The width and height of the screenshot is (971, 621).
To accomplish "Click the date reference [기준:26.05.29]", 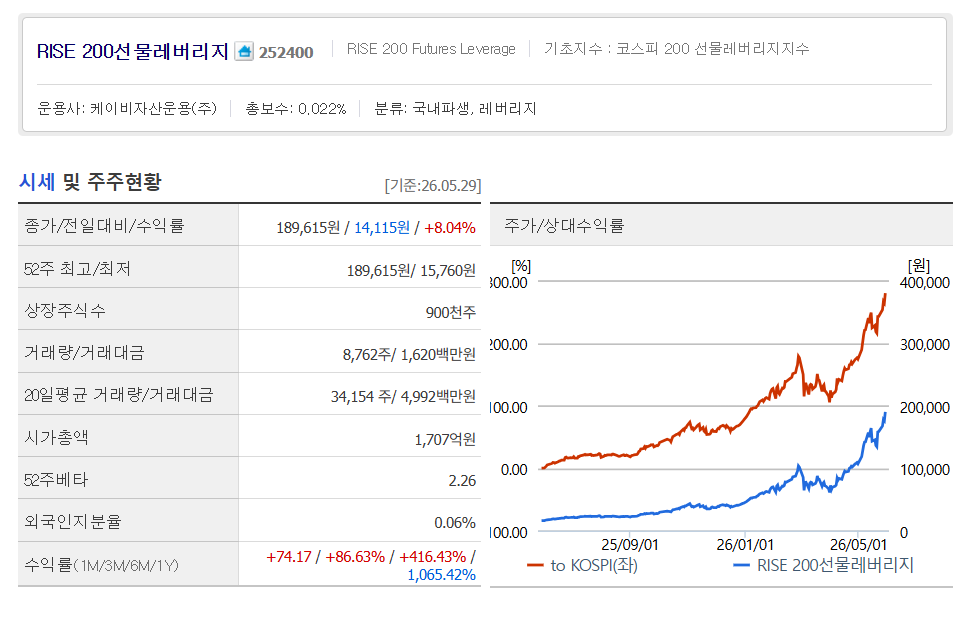I will 433,185.
